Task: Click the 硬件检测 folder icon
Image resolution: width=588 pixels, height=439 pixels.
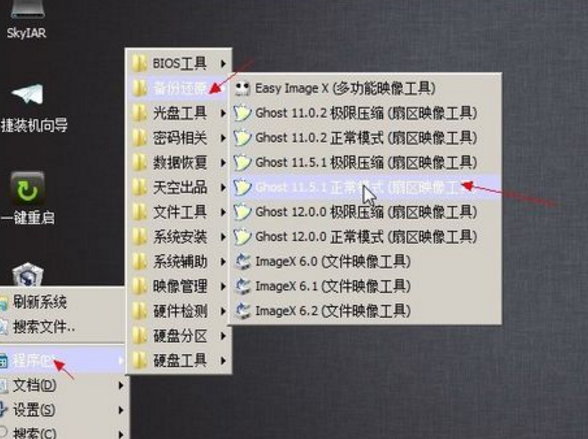Action: click(140, 311)
